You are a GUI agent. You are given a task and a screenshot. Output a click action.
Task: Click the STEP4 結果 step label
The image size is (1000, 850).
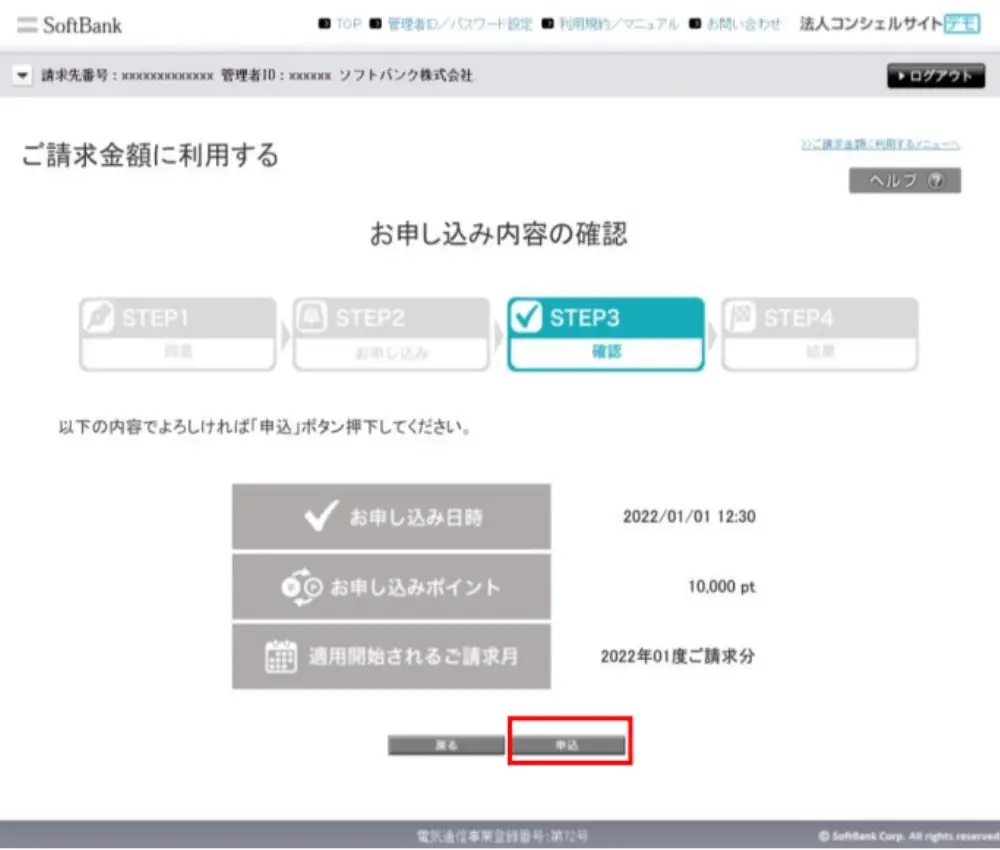coord(820,351)
